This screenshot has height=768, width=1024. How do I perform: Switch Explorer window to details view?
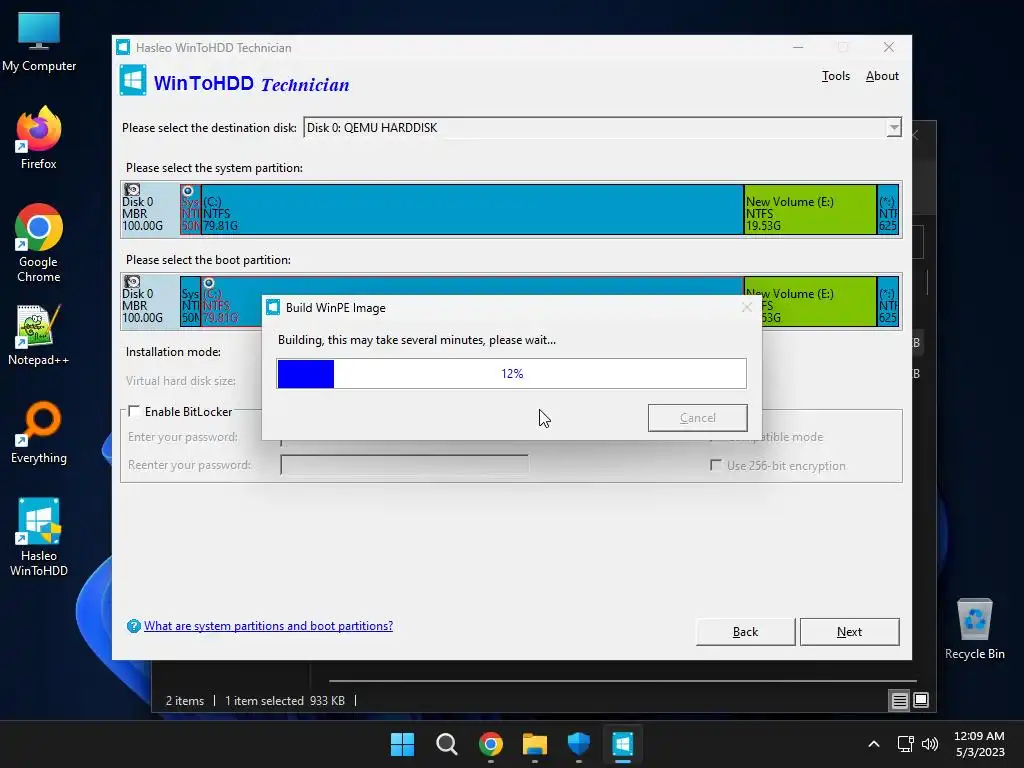[x=899, y=701]
